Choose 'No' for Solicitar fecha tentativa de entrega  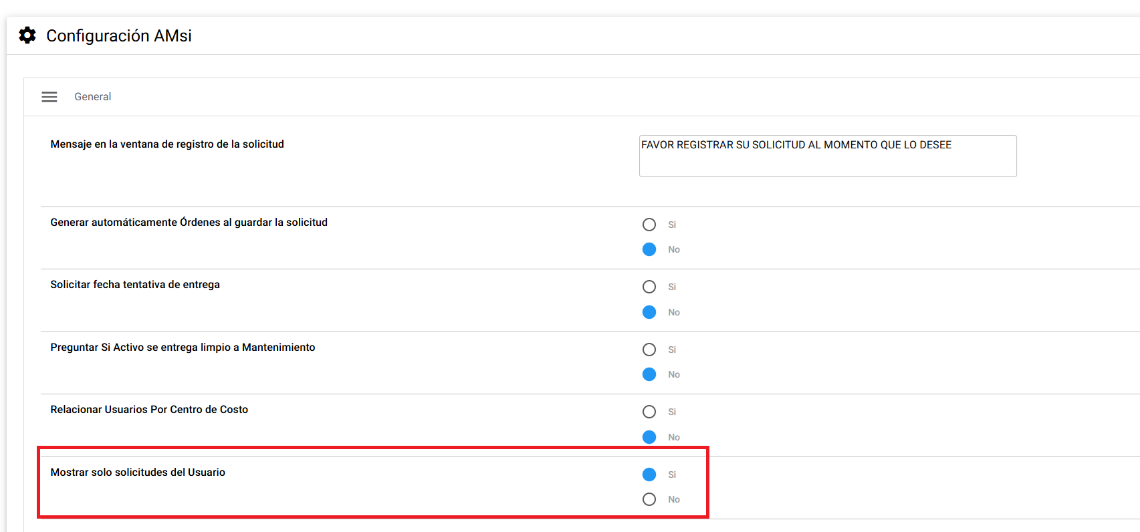[x=649, y=312]
